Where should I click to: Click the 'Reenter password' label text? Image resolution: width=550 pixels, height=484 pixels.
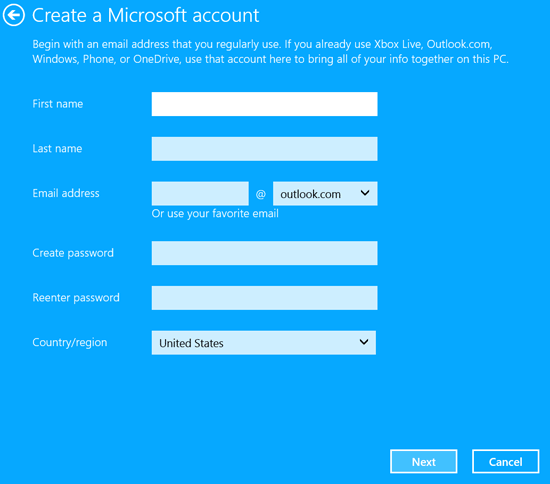(76, 298)
